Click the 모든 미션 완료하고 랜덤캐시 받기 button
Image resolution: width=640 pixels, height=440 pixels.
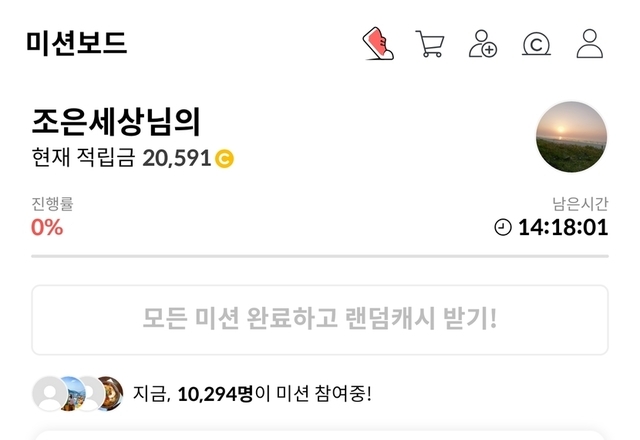pos(320,320)
